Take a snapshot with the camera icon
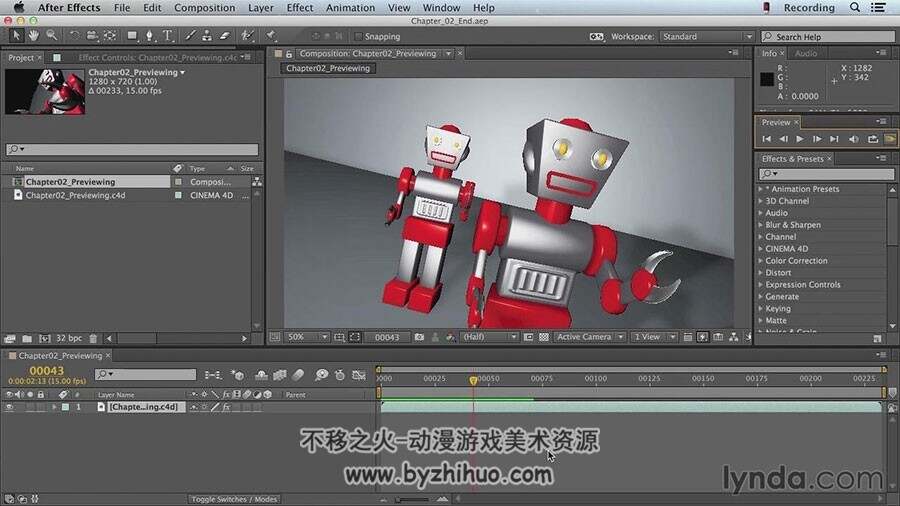 (419, 337)
